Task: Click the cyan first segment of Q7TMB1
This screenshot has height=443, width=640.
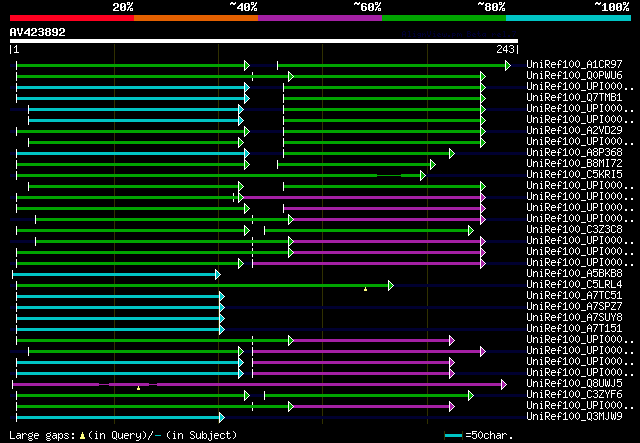Action: click(132, 98)
